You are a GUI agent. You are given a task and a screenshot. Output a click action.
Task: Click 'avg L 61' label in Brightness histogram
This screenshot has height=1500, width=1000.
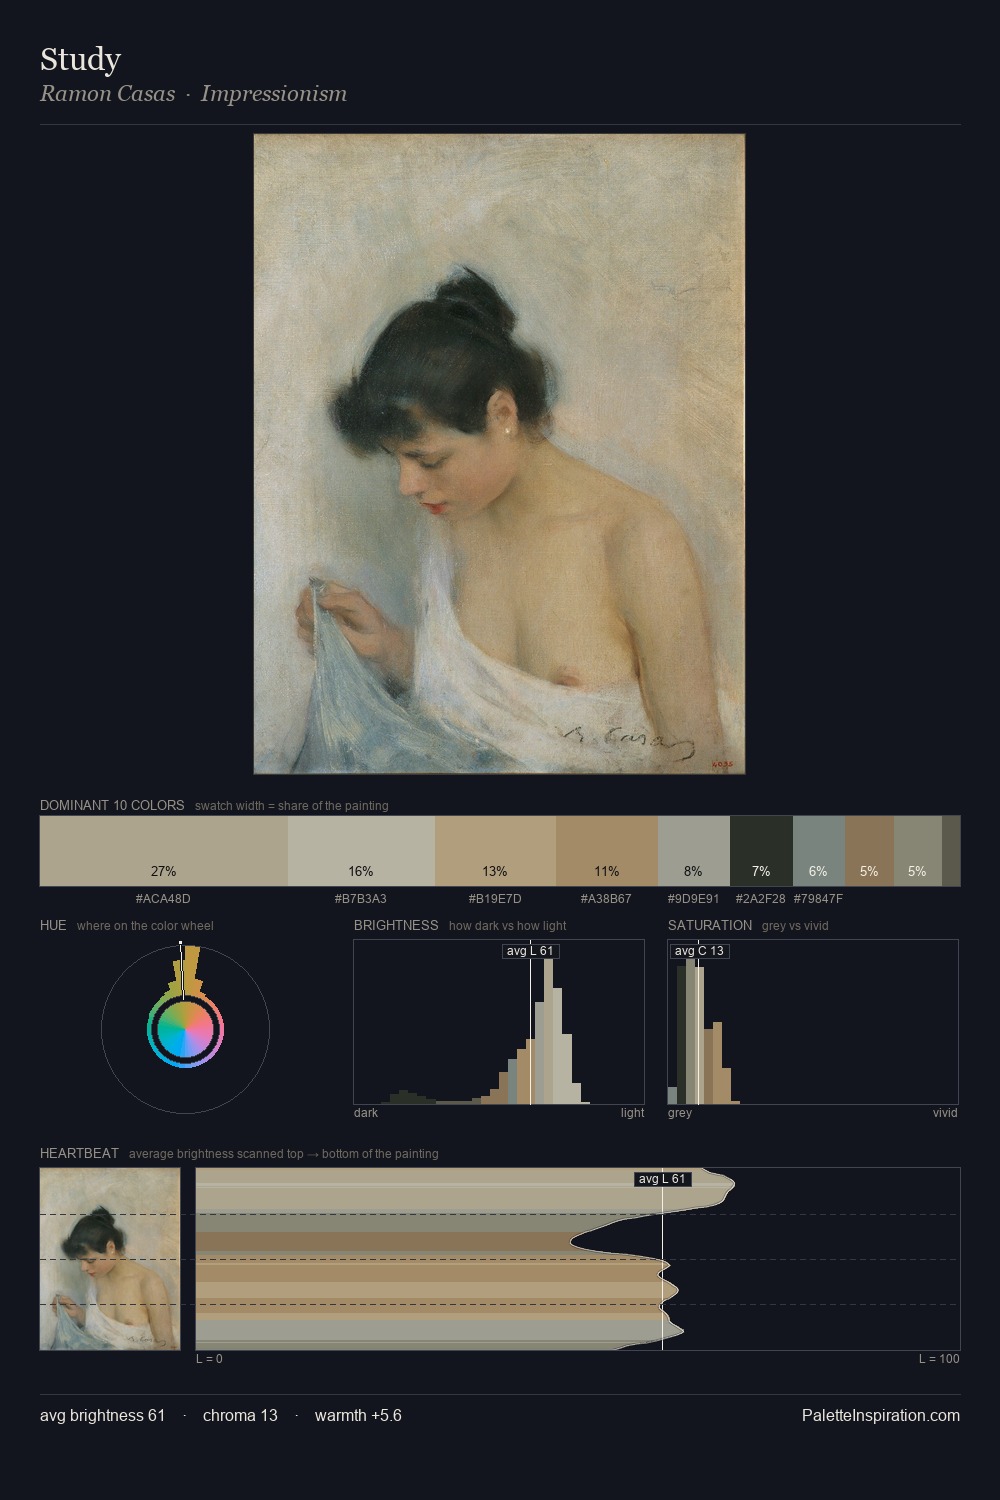click(x=530, y=951)
